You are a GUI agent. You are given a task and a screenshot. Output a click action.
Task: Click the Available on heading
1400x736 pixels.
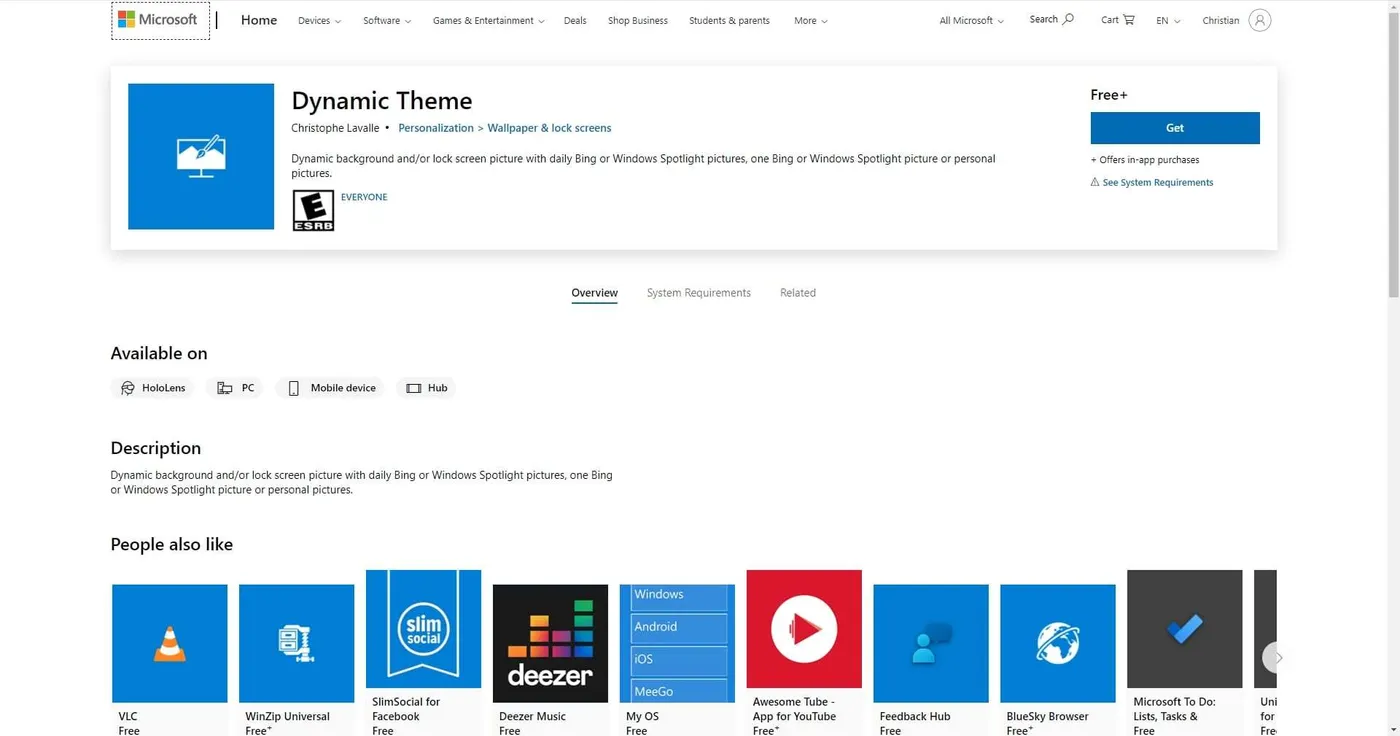pyautogui.click(x=159, y=353)
